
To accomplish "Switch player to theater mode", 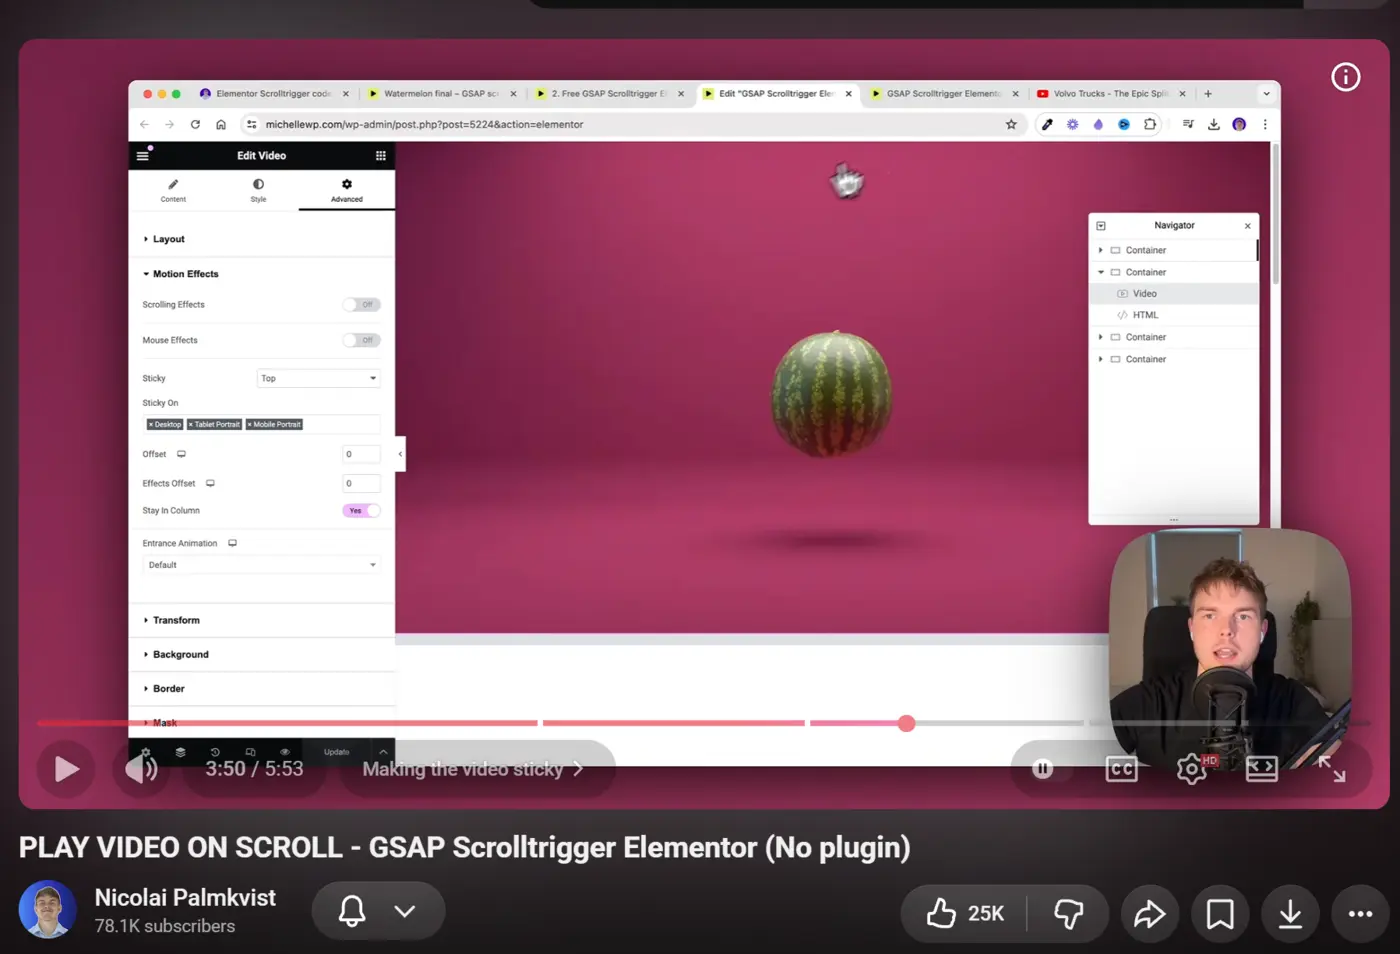I will click(x=1262, y=769).
